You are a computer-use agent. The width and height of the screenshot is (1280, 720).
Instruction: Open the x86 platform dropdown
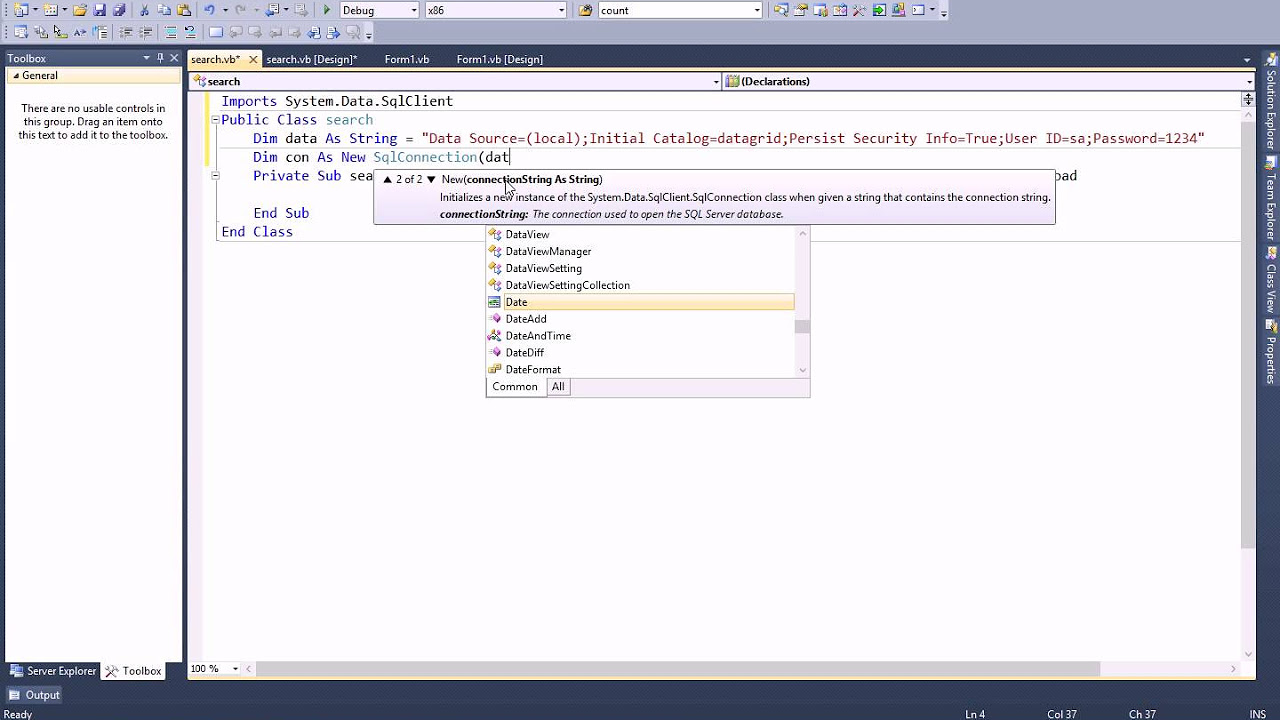(561, 10)
